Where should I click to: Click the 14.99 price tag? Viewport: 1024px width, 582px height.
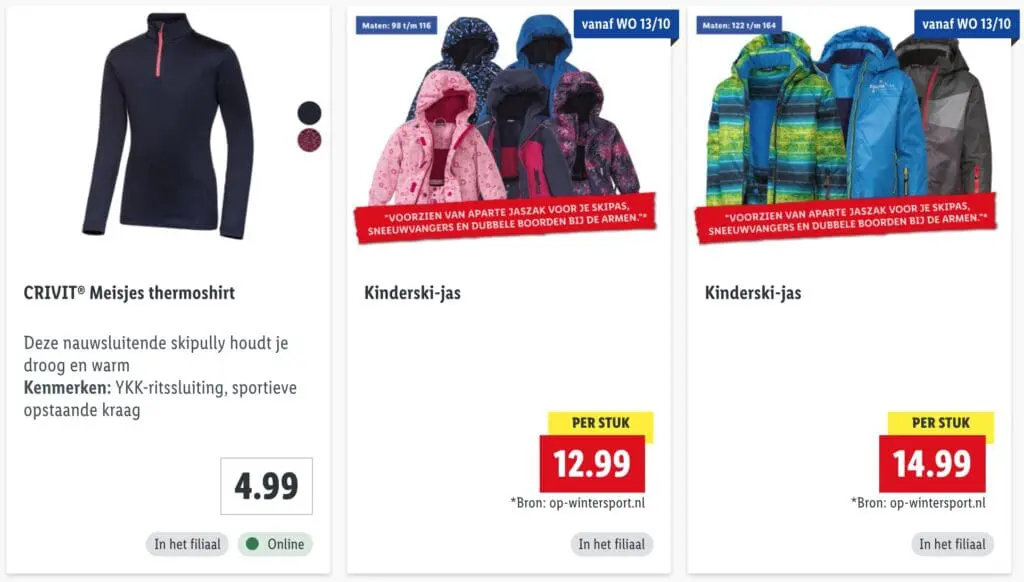pos(932,463)
